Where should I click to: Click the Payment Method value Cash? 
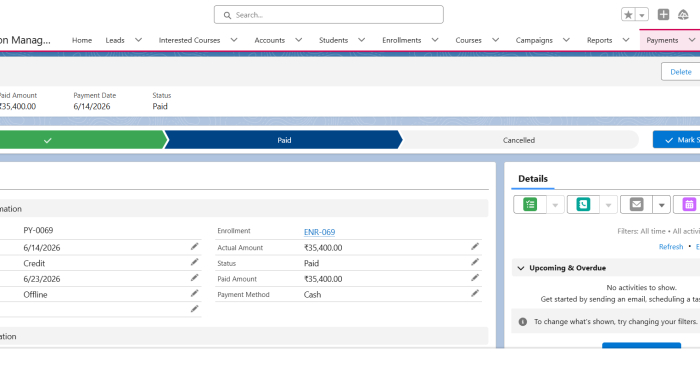coord(312,295)
